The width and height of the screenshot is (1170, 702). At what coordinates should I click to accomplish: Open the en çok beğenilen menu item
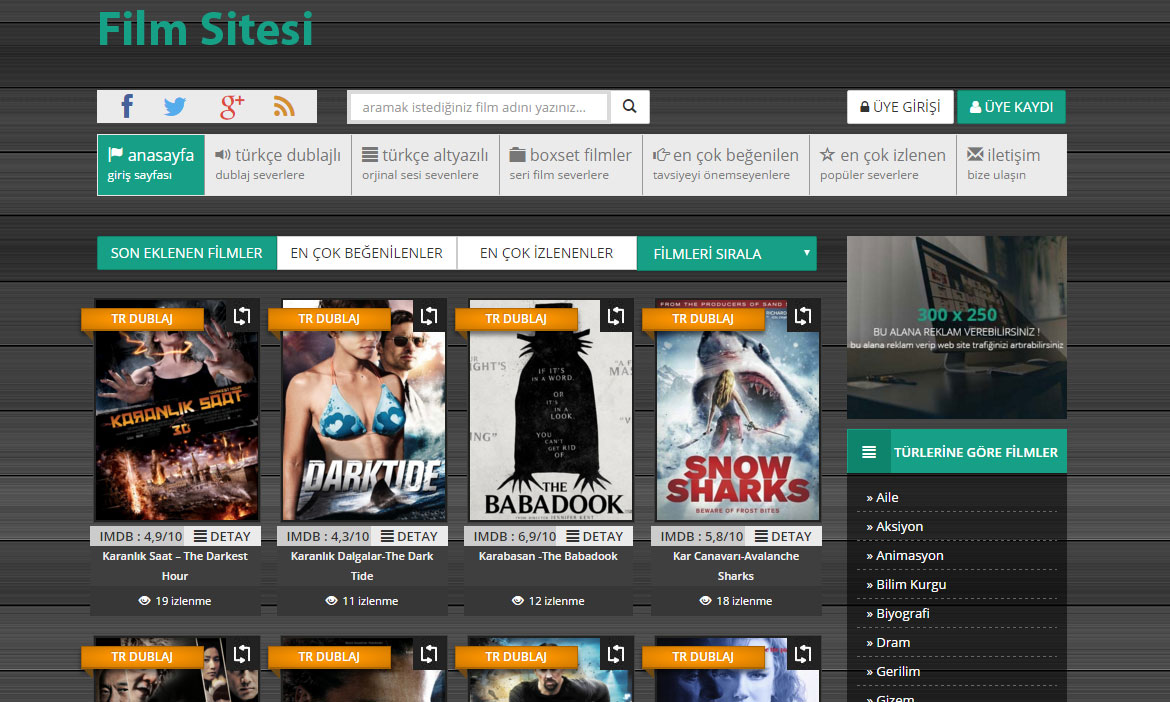click(x=726, y=165)
